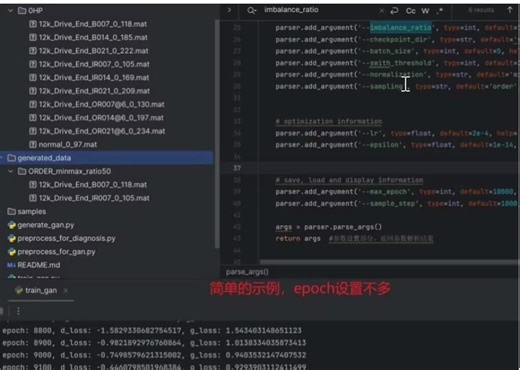The image size is (520, 370).
Task: Click file icon of 12k_Drive_End_OR014@6_0_197.mat
Action: (33, 118)
